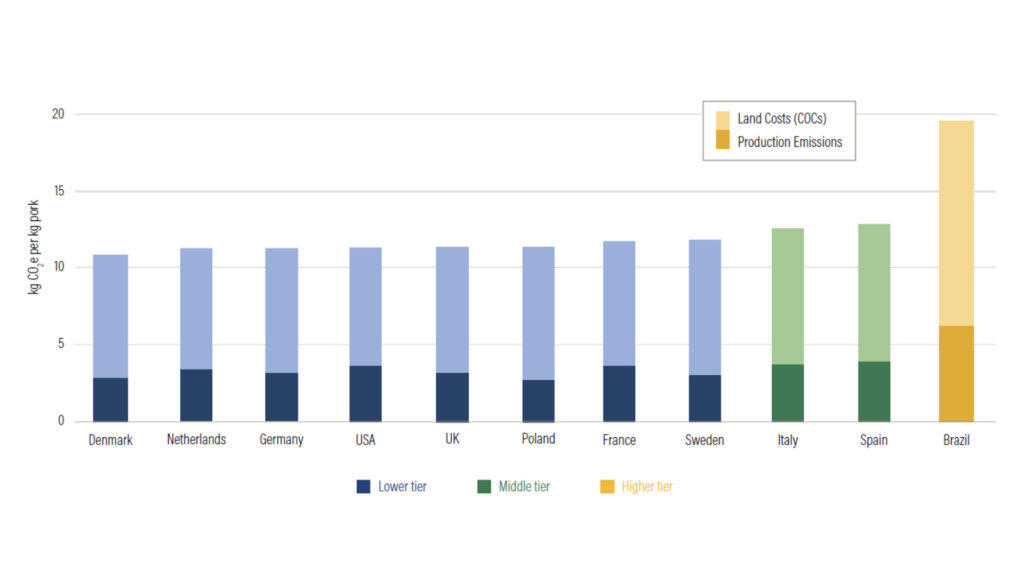Select the Middle tier legend label

524,487
